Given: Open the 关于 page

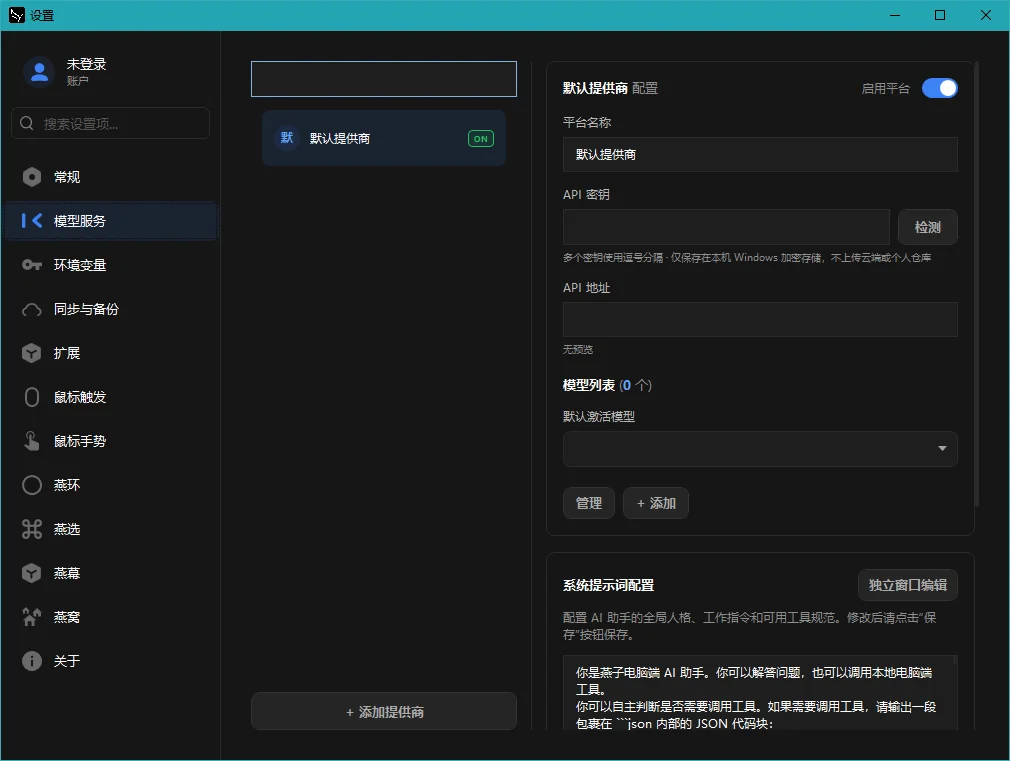Looking at the screenshot, I should point(111,660).
